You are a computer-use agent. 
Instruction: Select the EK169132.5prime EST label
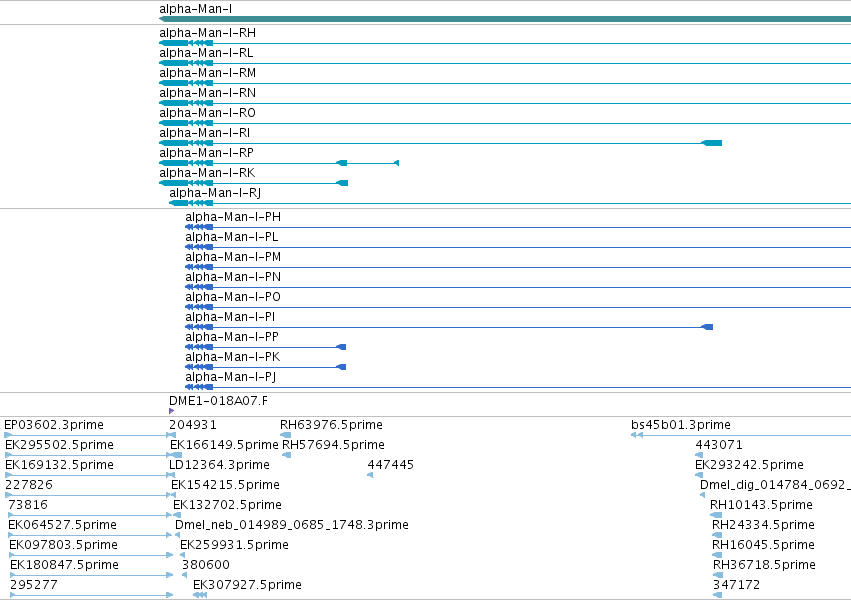(59, 465)
